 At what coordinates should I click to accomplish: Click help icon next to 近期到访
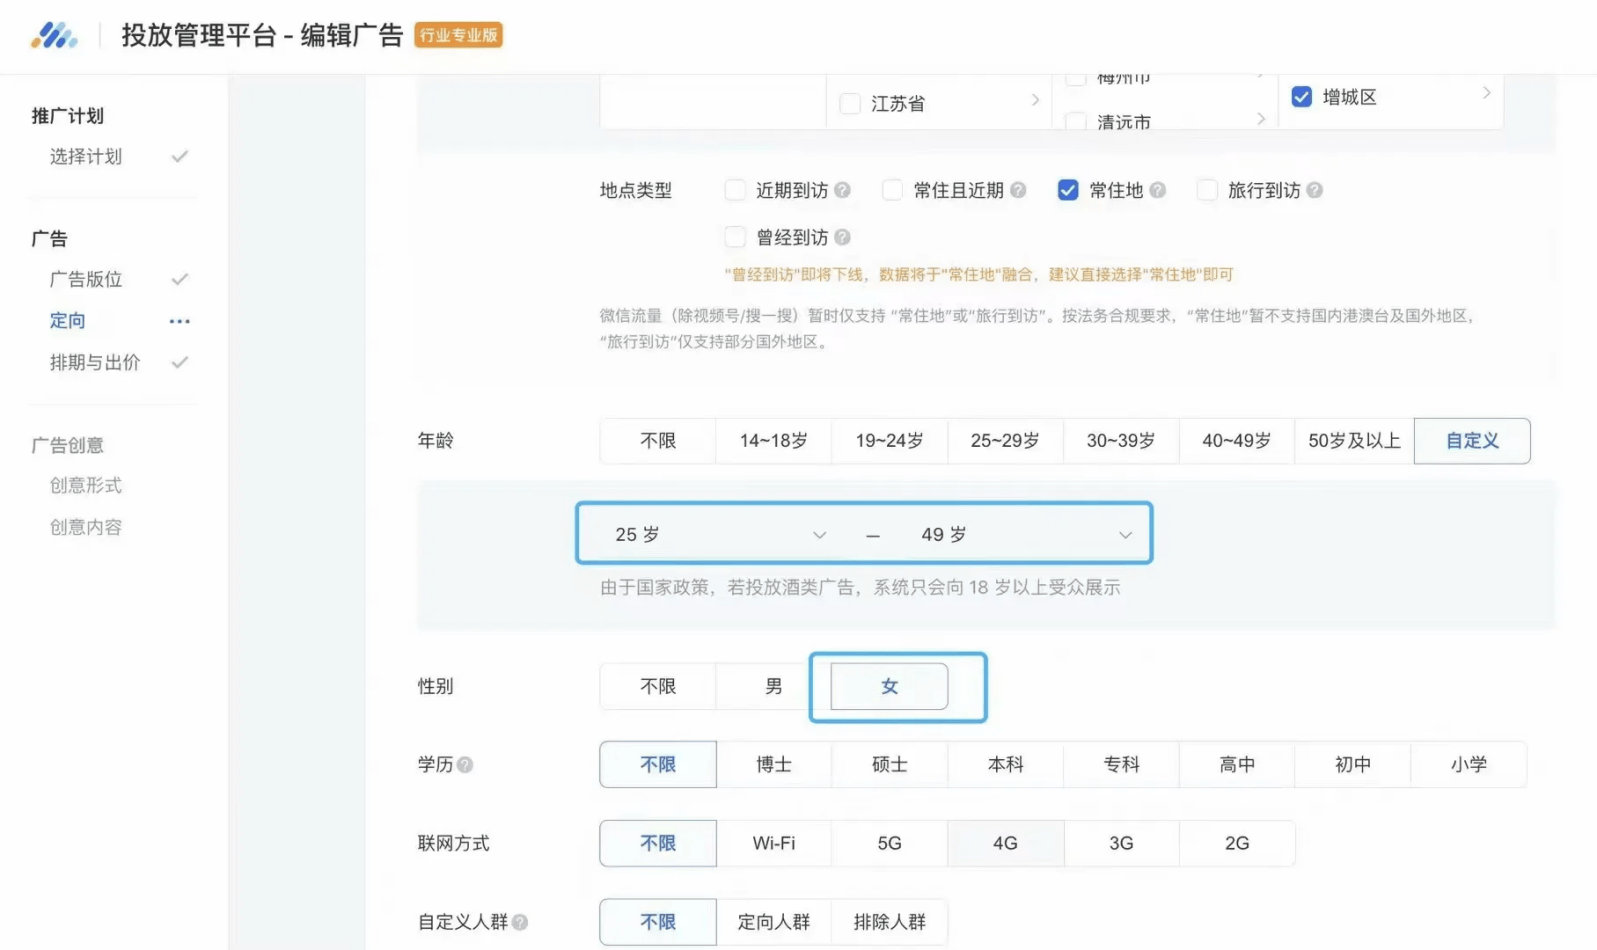click(x=843, y=190)
